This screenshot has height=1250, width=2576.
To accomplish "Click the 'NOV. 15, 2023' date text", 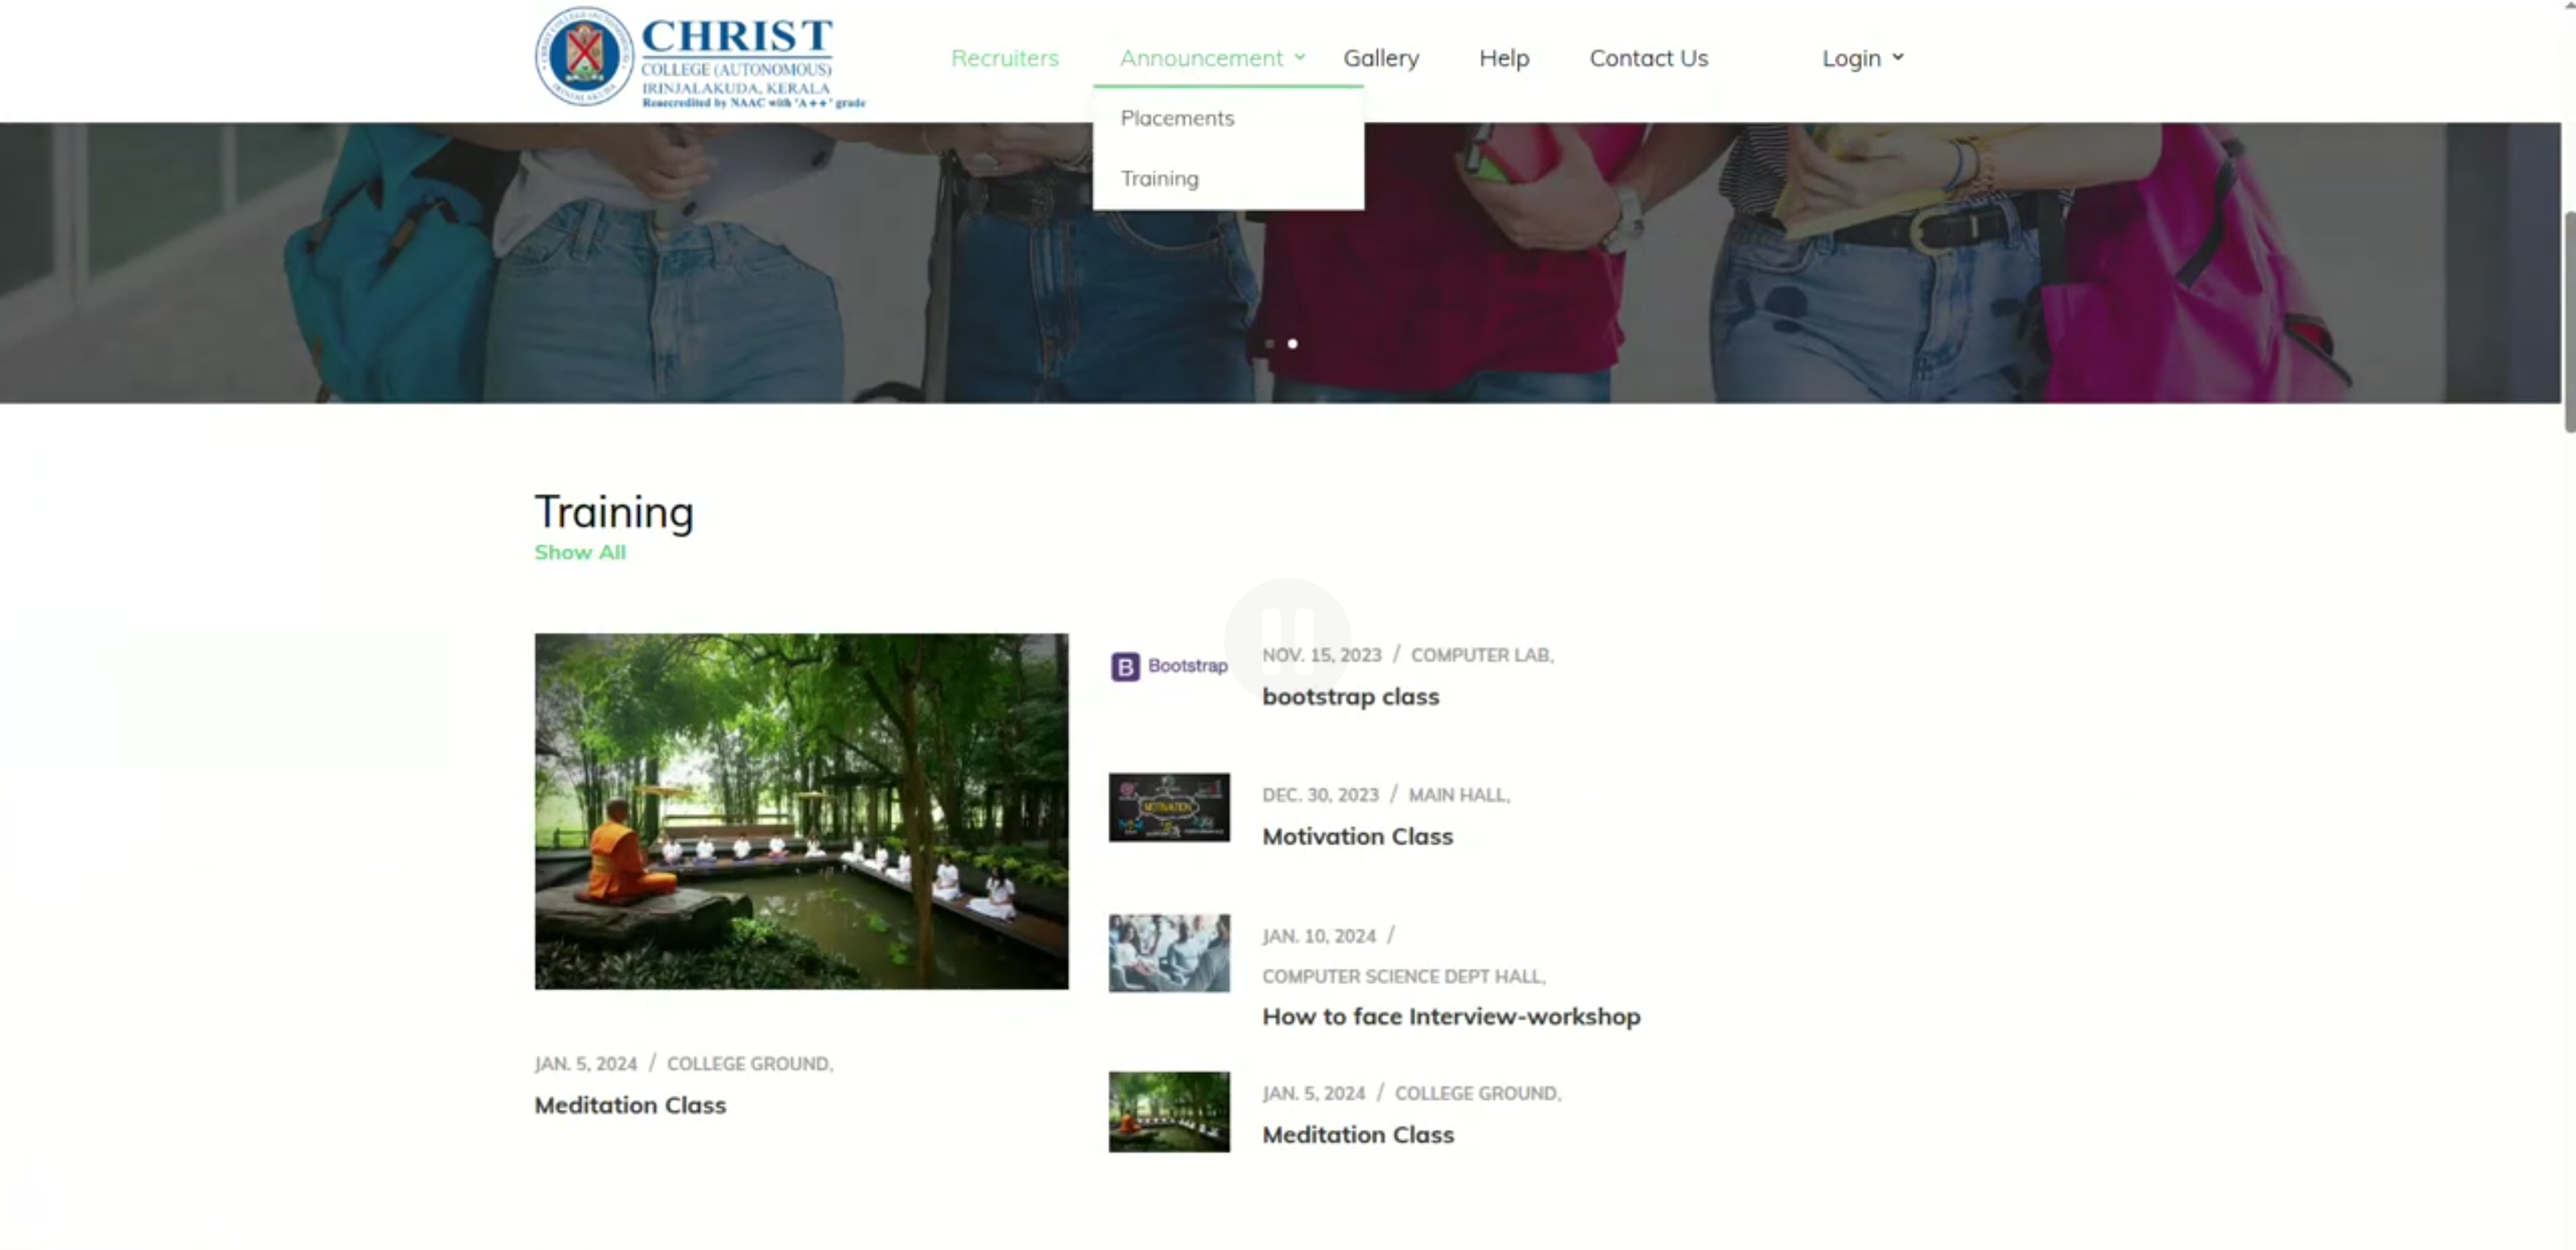I will (1320, 655).
